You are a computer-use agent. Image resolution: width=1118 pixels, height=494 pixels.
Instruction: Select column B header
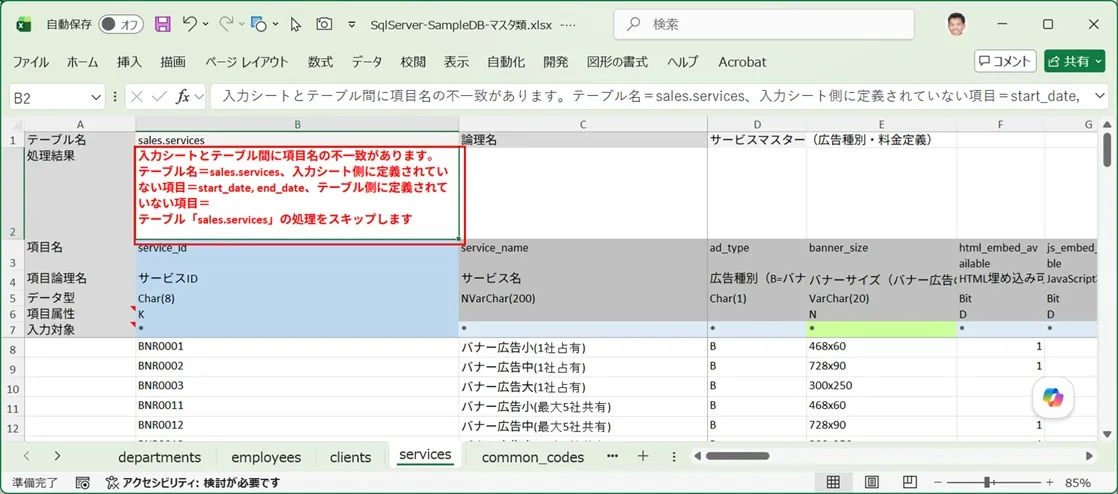(x=297, y=124)
